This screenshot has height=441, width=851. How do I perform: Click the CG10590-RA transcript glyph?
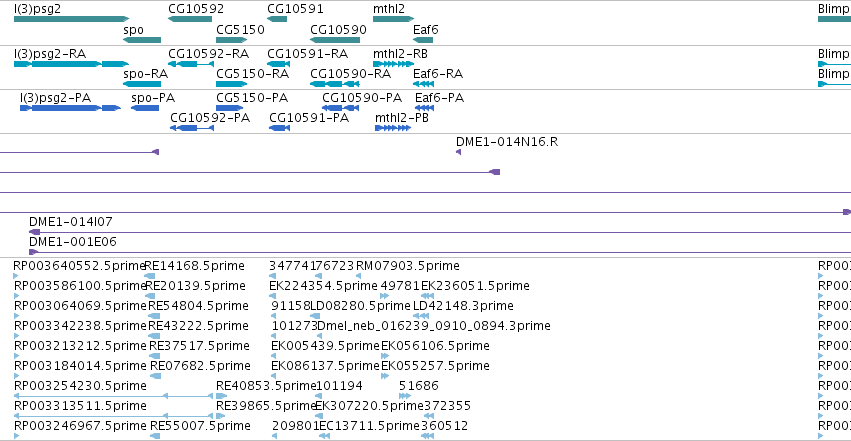pyautogui.click(x=335, y=84)
